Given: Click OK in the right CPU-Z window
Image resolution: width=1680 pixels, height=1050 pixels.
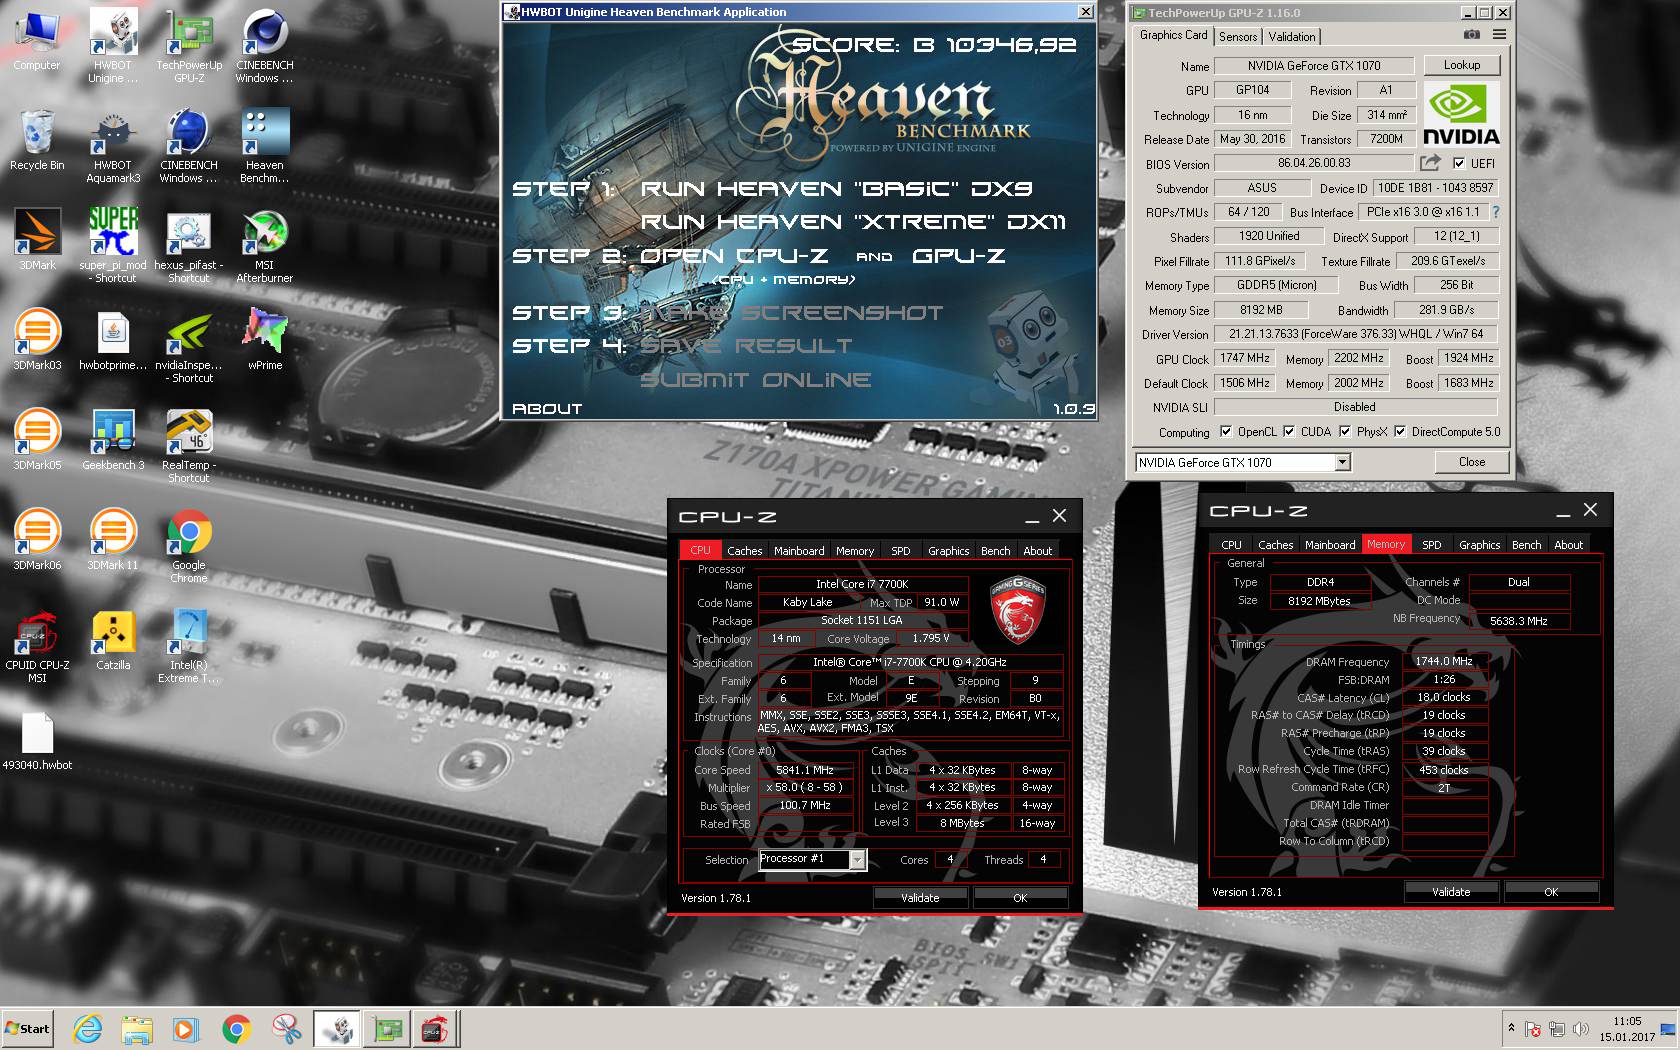Looking at the screenshot, I should coord(1551,892).
